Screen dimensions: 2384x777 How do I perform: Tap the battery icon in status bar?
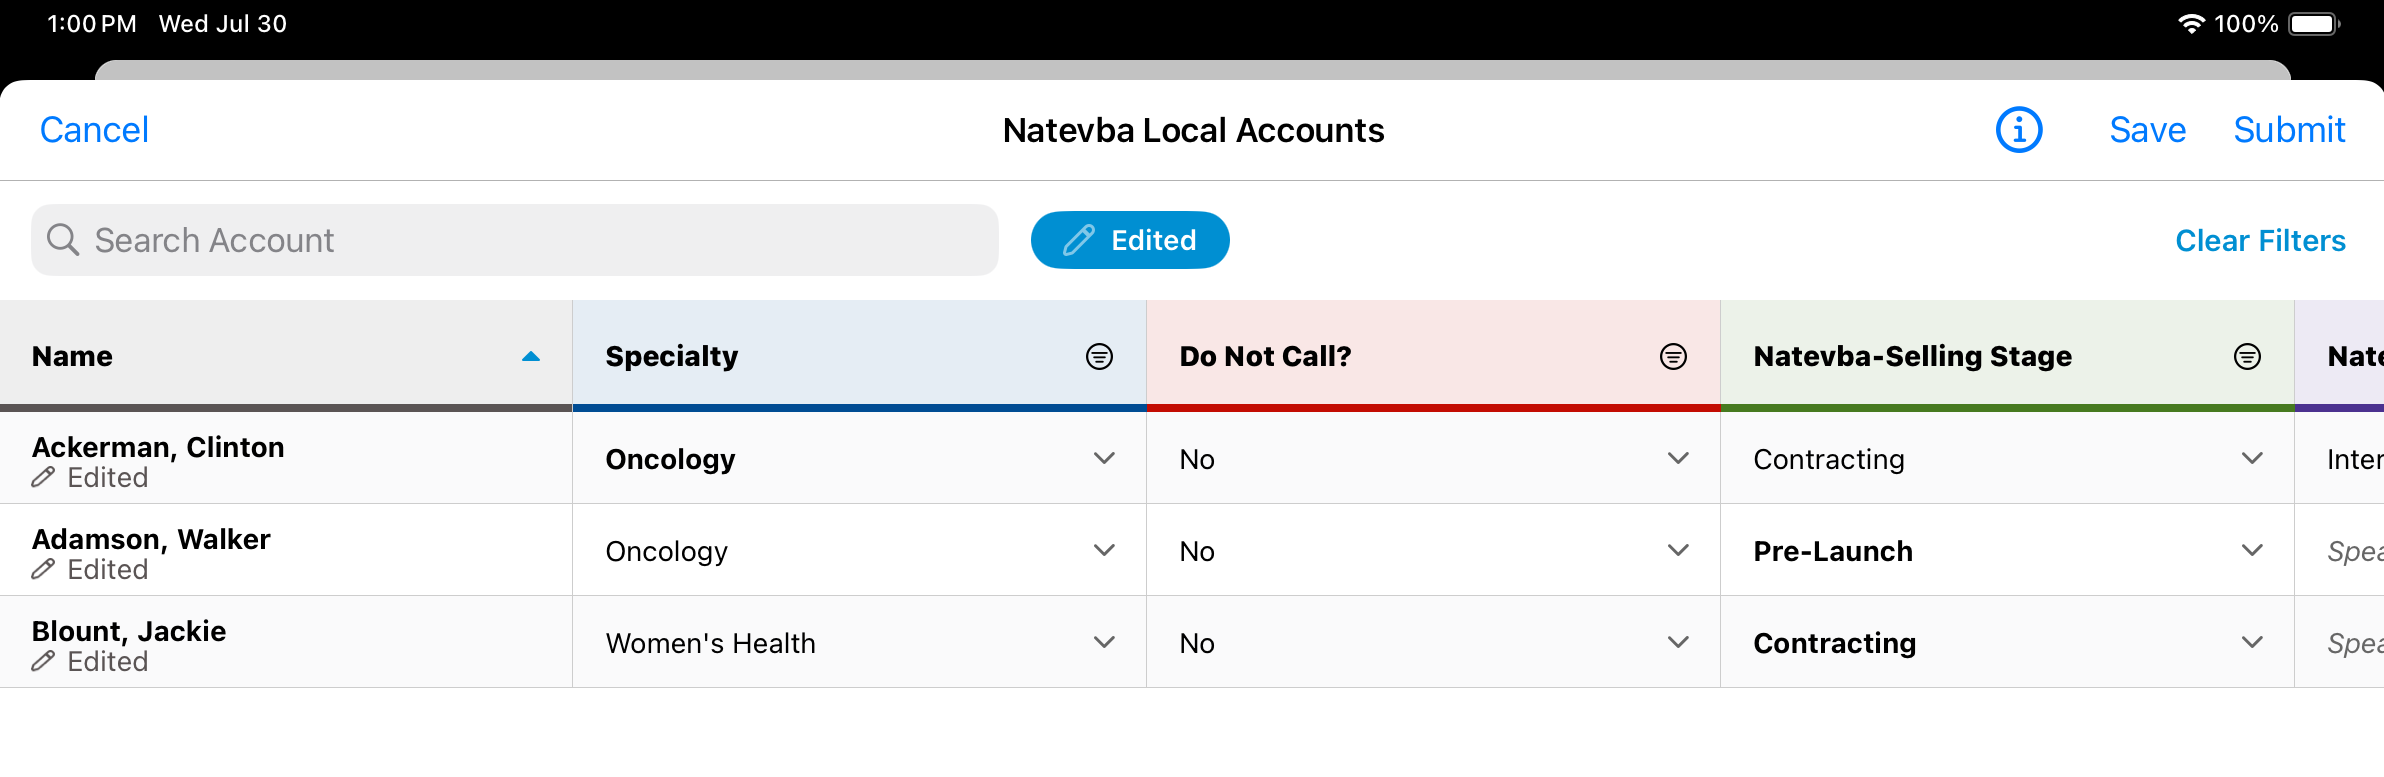[2313, 24]
